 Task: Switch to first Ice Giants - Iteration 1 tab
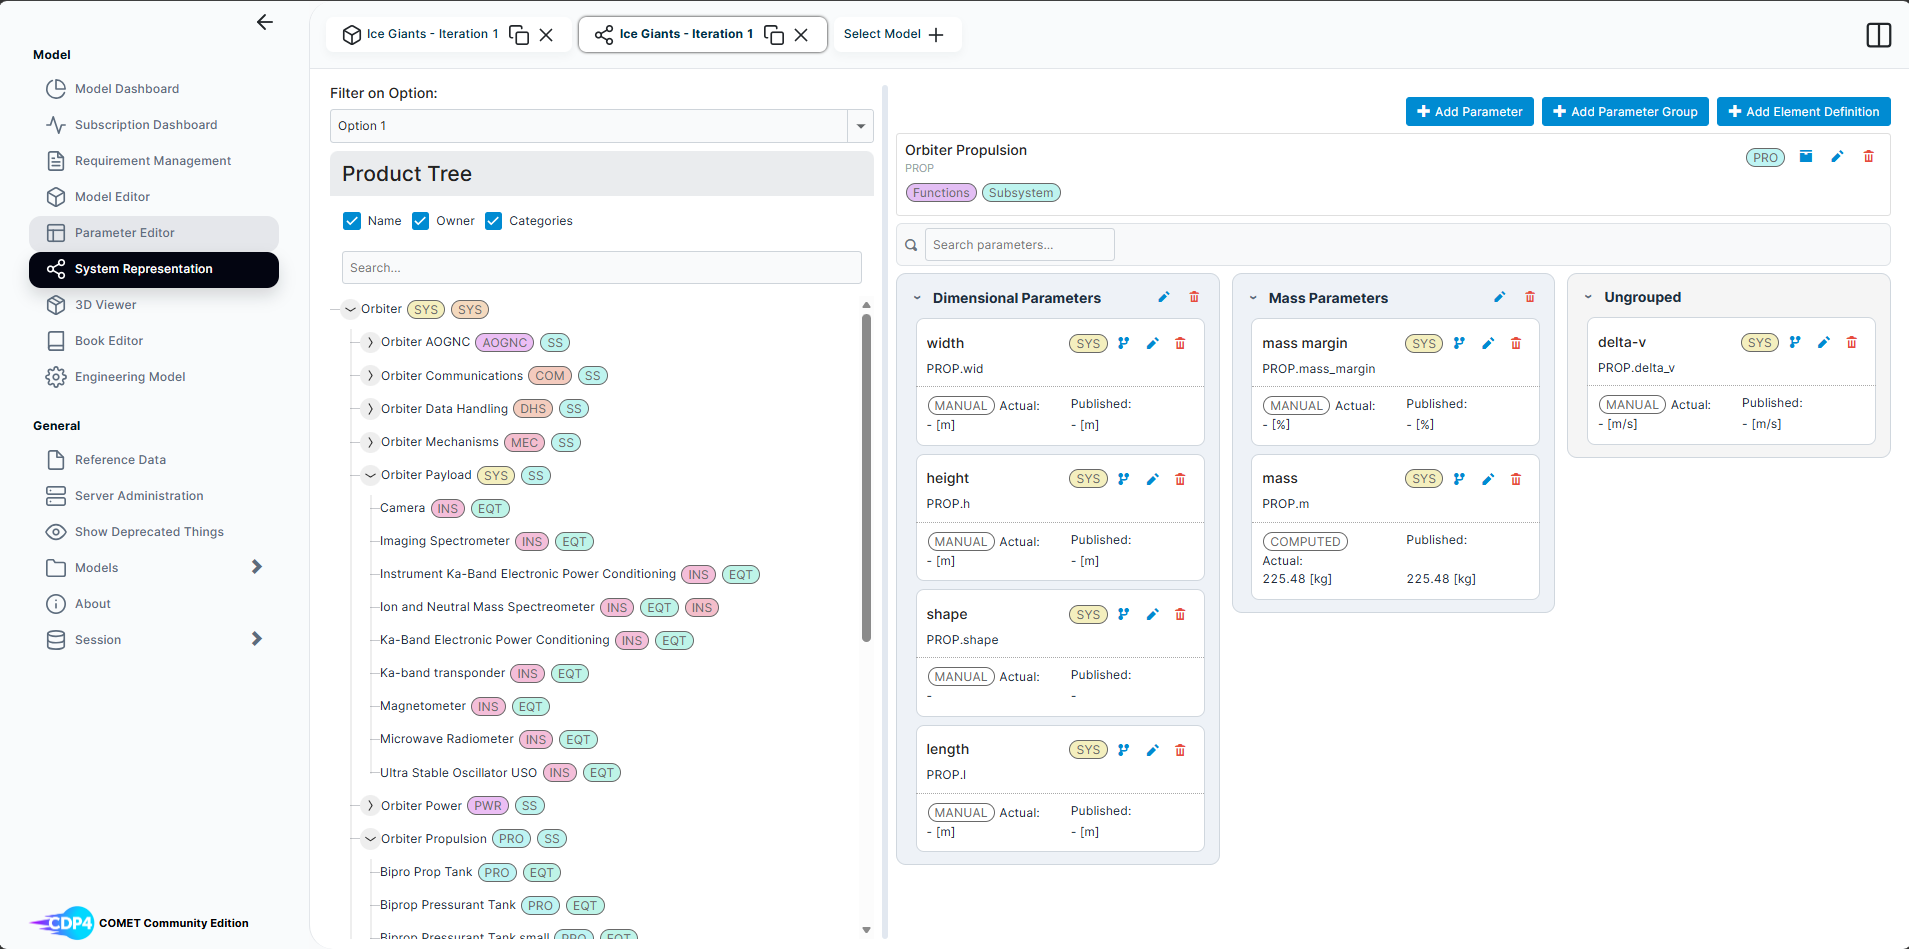432,34
